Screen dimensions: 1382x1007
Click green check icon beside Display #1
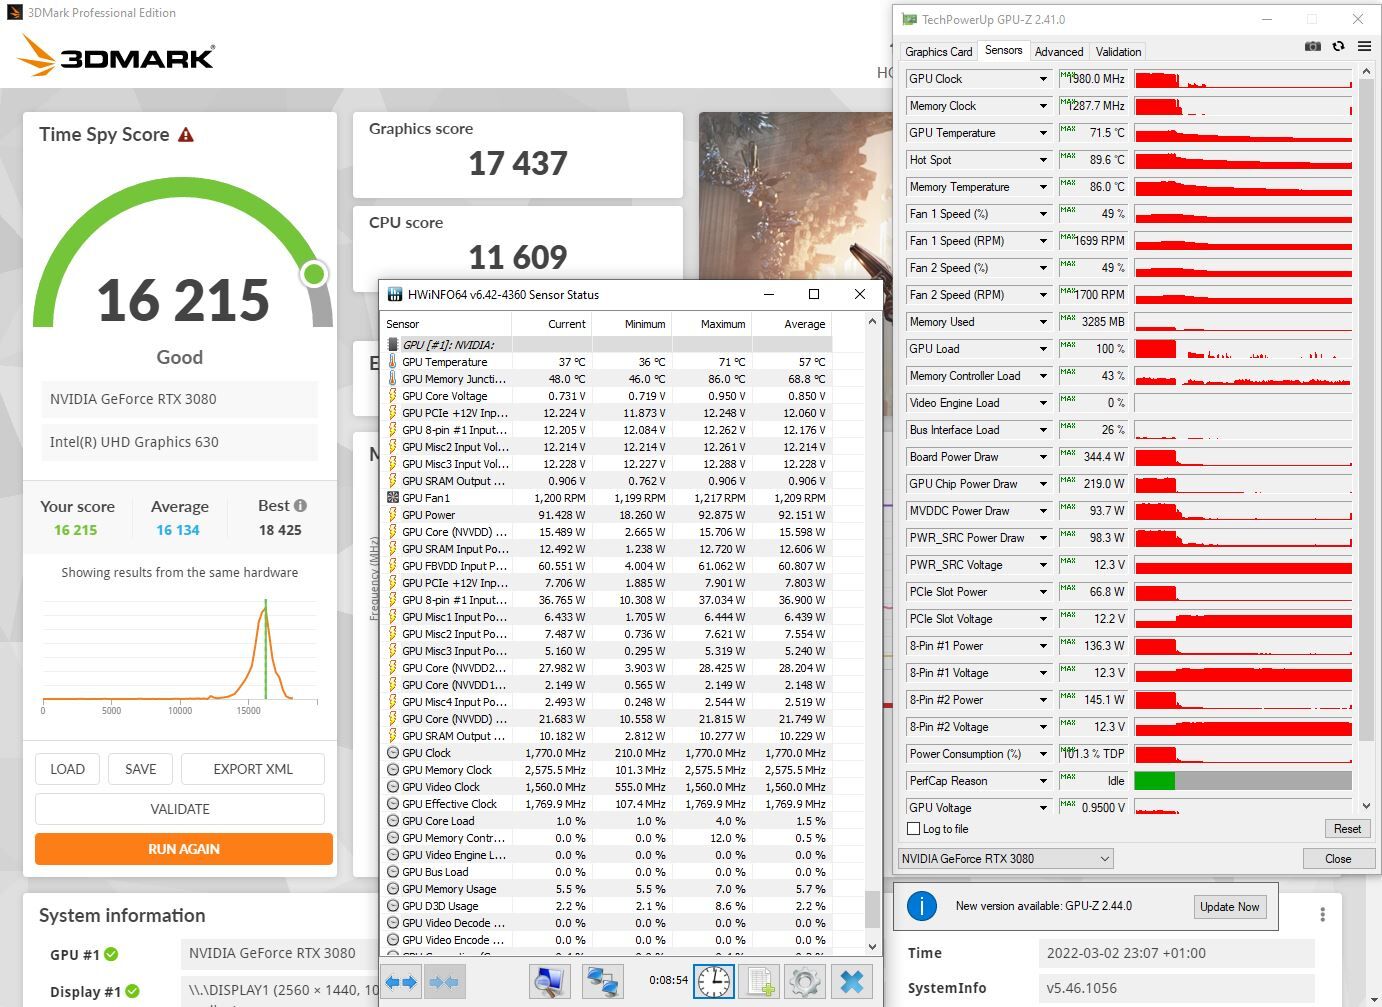(132, 992)
